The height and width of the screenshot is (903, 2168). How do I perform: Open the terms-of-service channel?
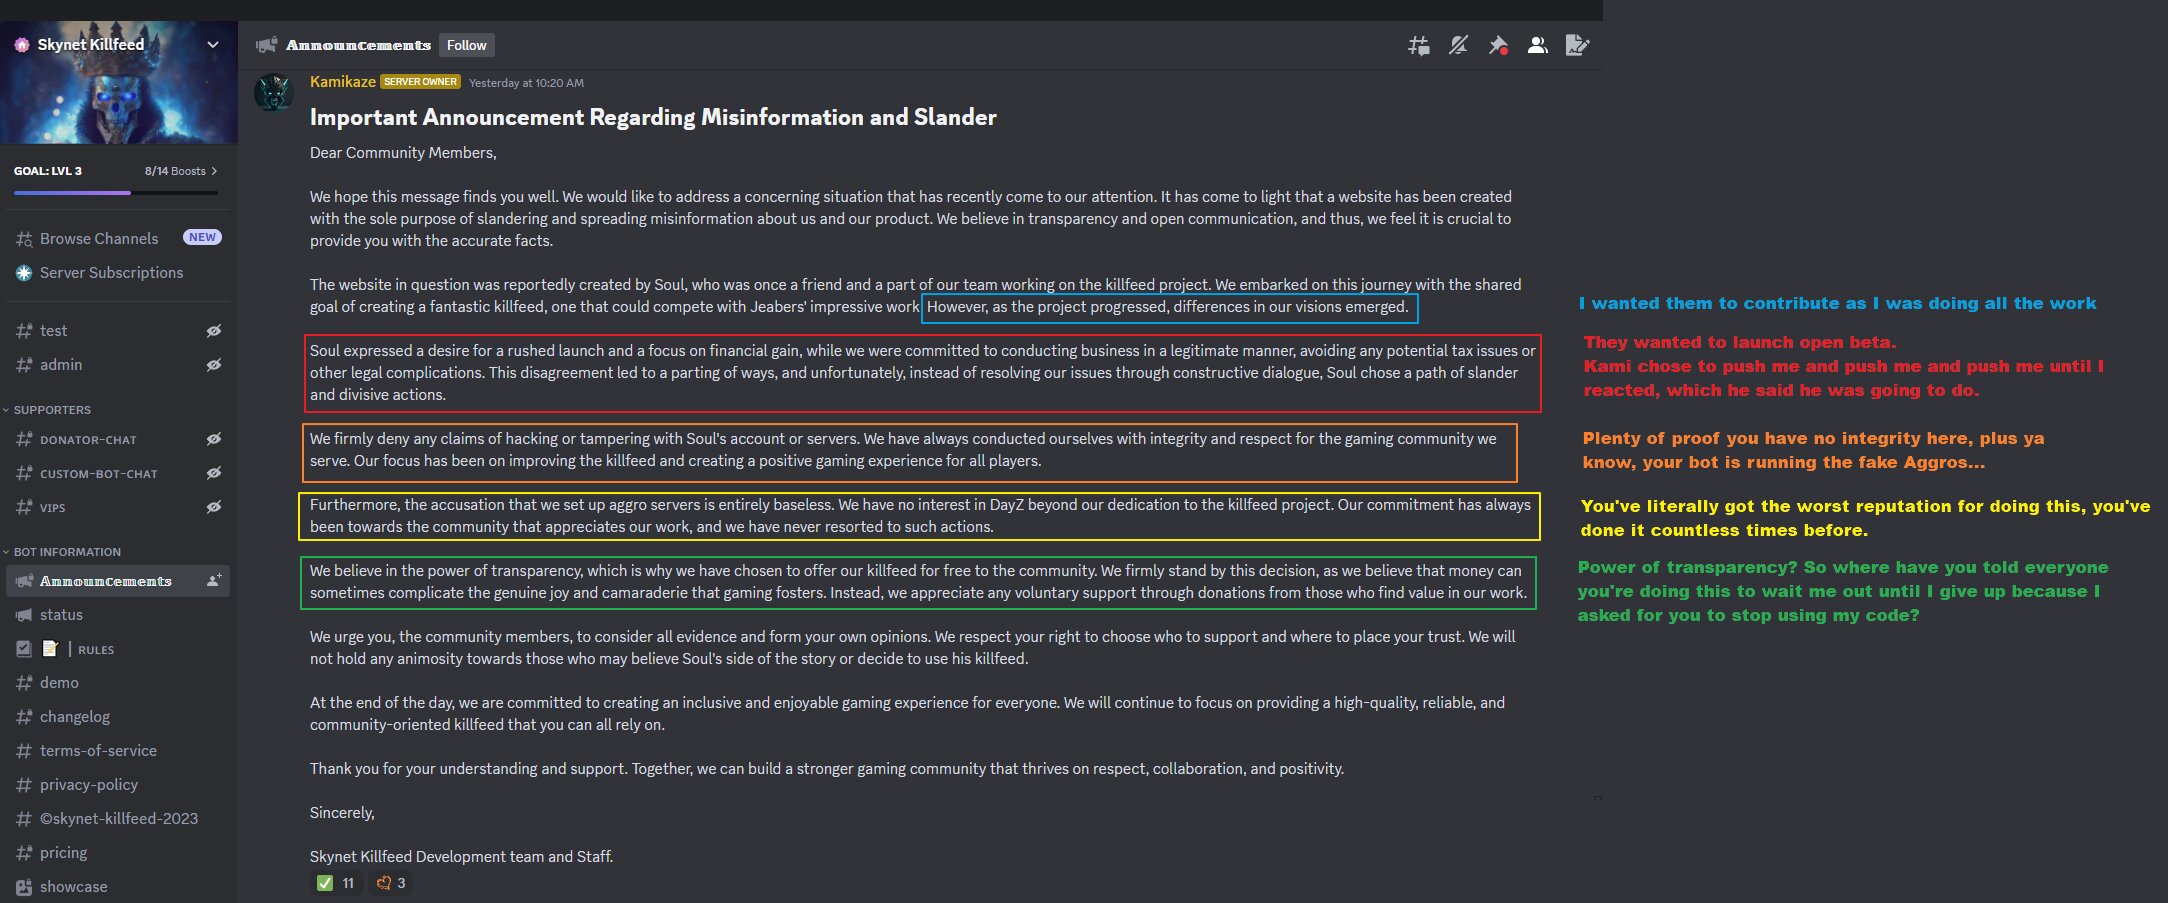tap(118, 751)
